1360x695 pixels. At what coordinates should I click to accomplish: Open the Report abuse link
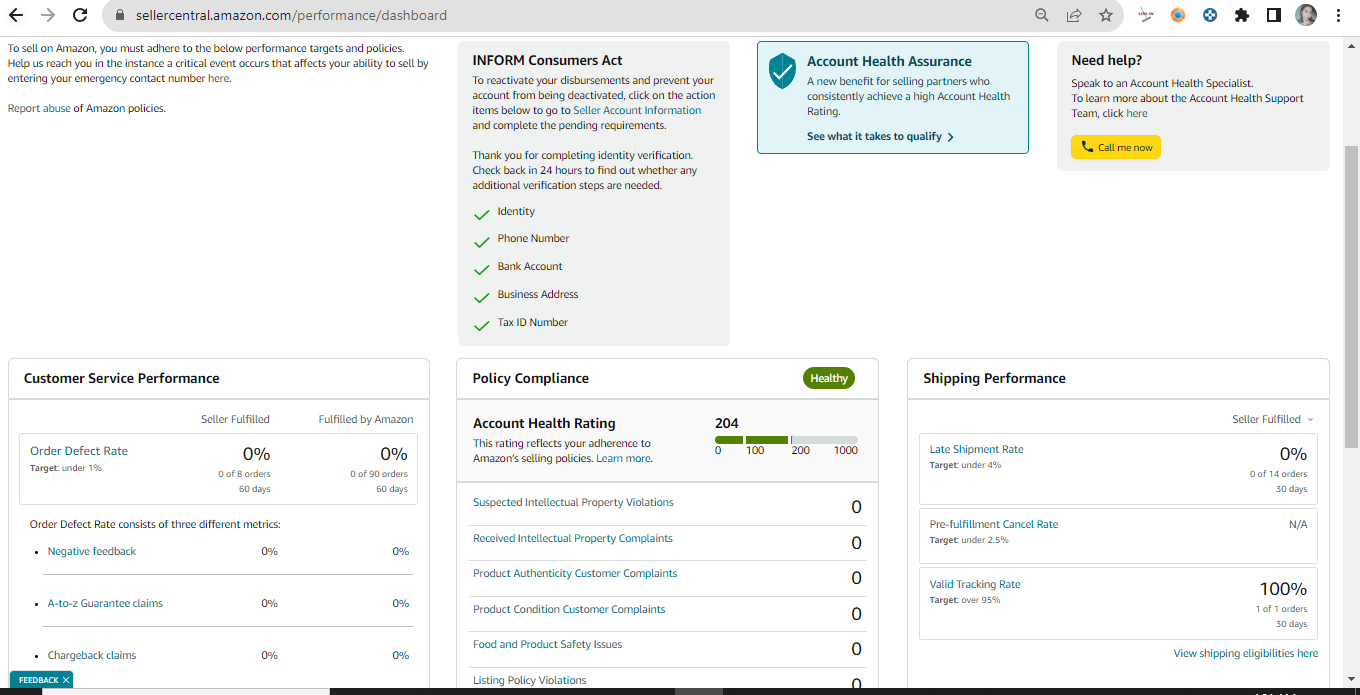[x=39, y=108]
